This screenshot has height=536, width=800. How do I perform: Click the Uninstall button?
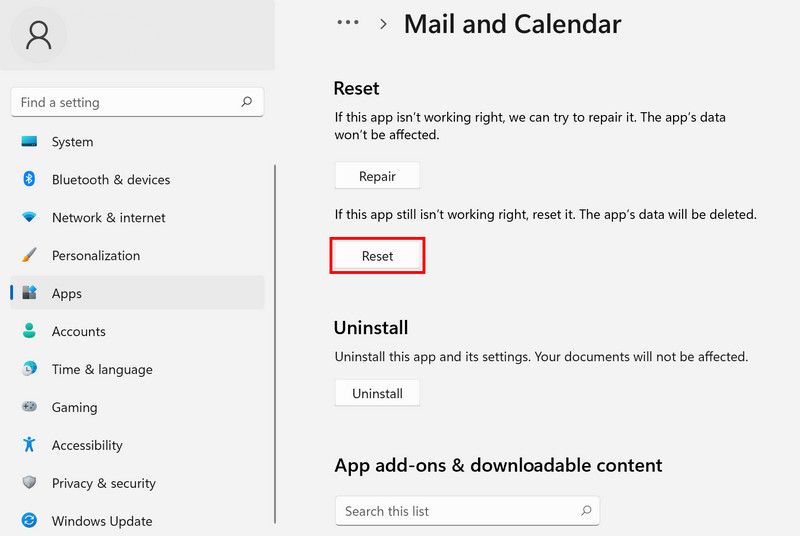(378, 393)
